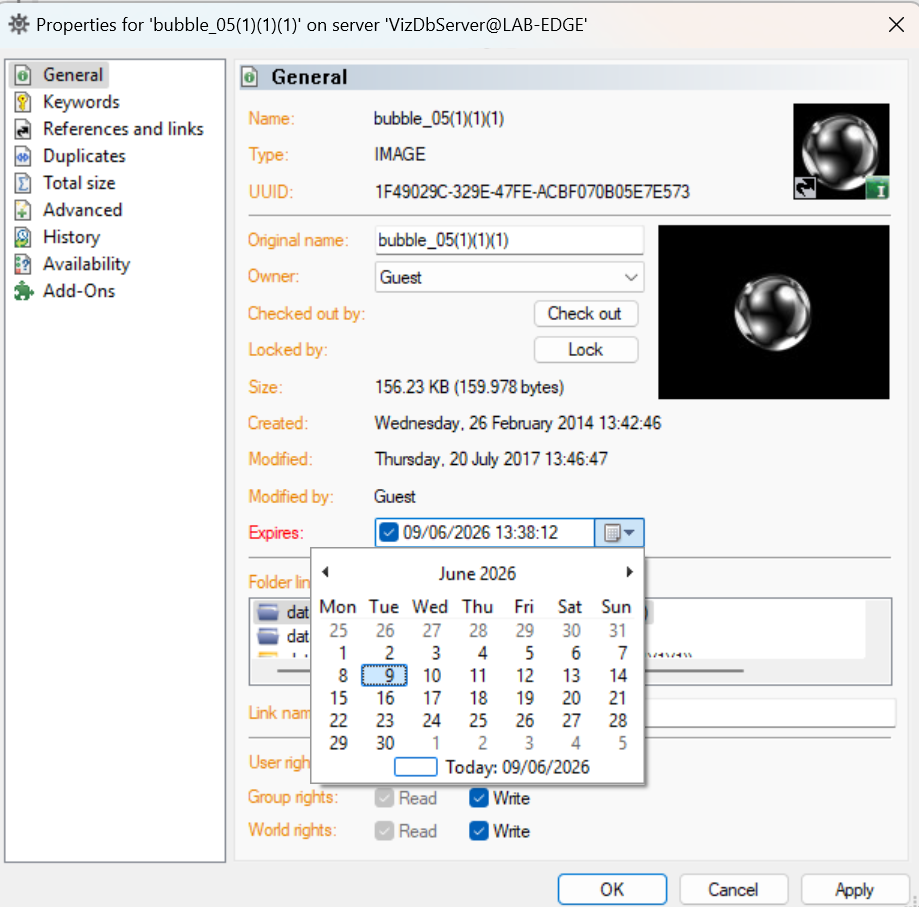Screen dimensions: 919x907
Task: Select greyed May 31 in the calendar
Action: click(618, 630)
